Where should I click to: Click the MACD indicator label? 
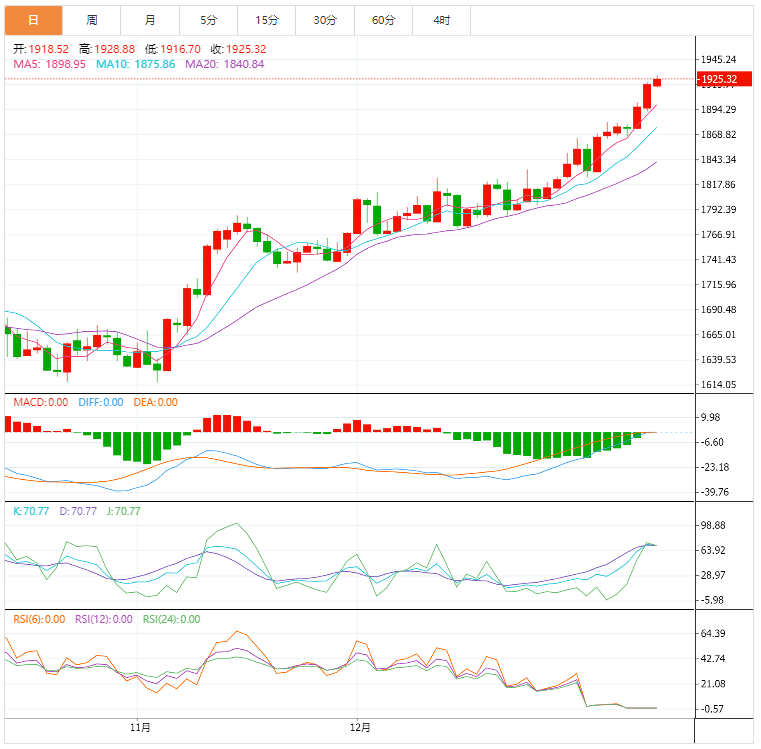tap(40, 402)
